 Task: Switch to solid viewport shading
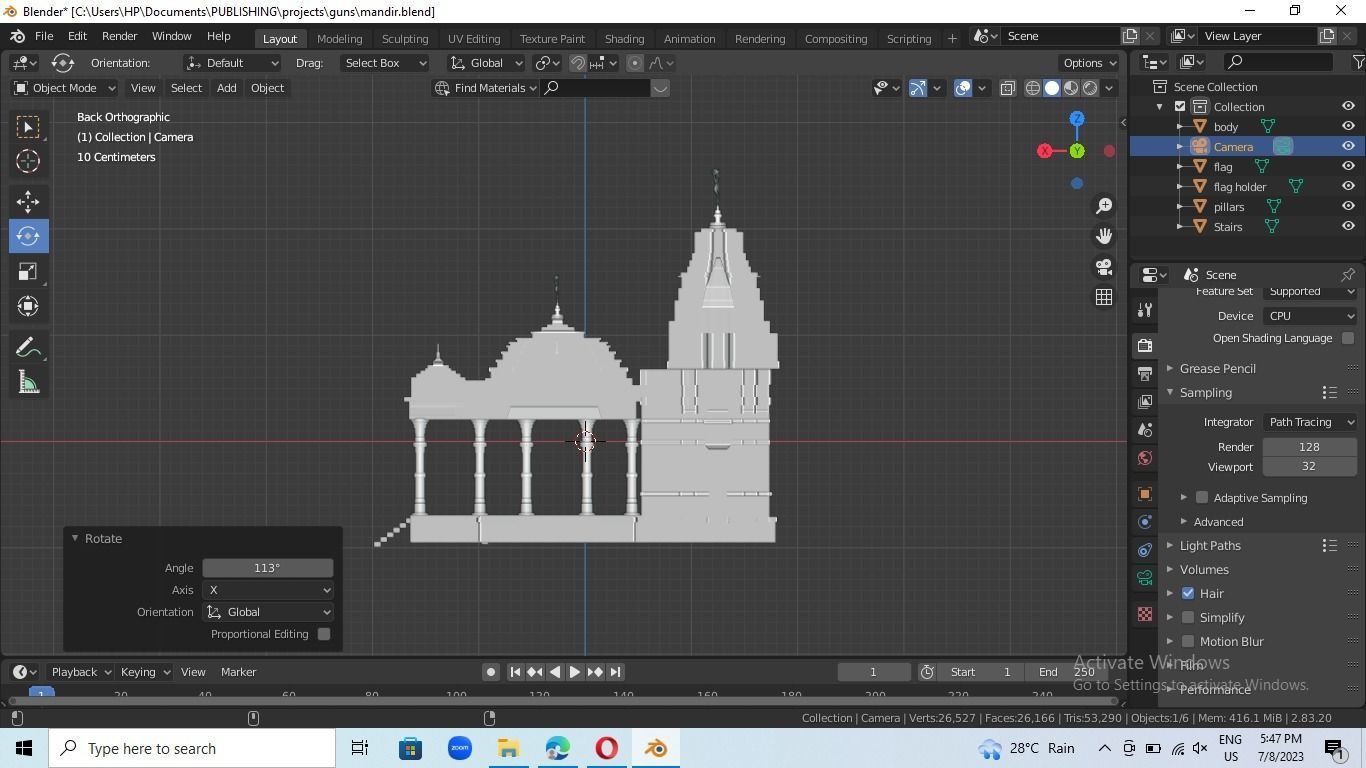(1052, 88)
